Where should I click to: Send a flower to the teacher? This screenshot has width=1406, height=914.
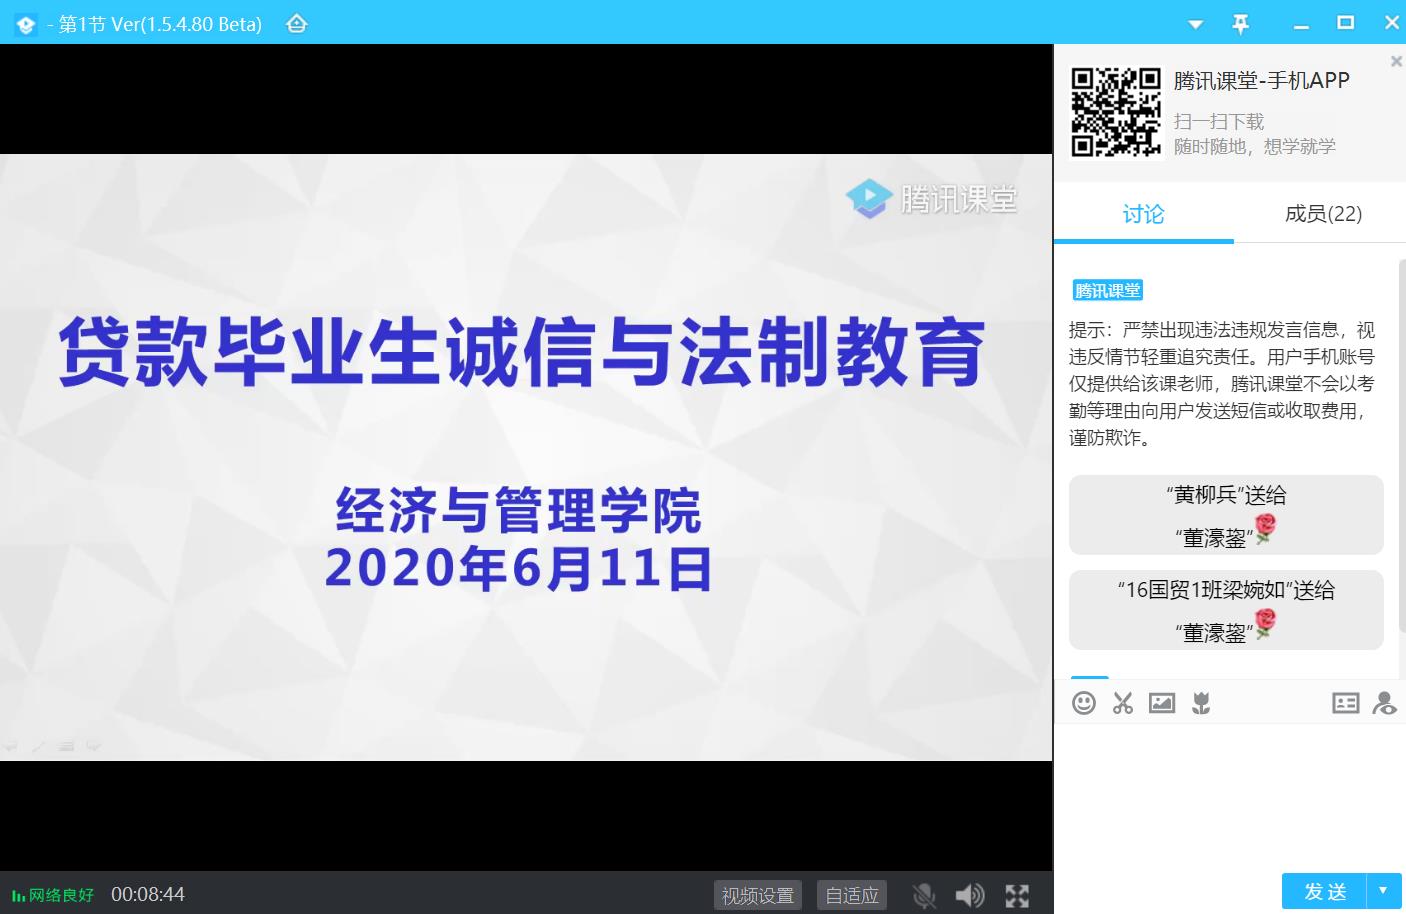coord(1201,703)
